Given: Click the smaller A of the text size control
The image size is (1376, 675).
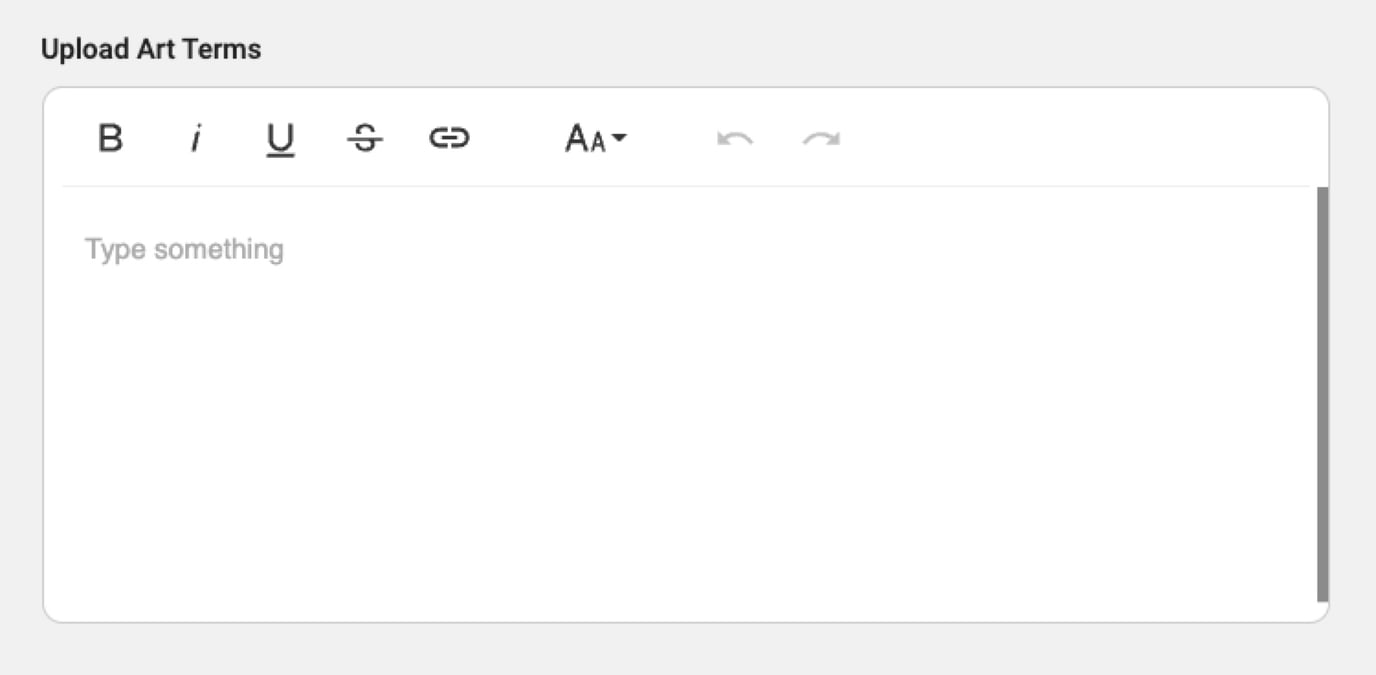Looking at the screenshot, I should pos(597,141).
